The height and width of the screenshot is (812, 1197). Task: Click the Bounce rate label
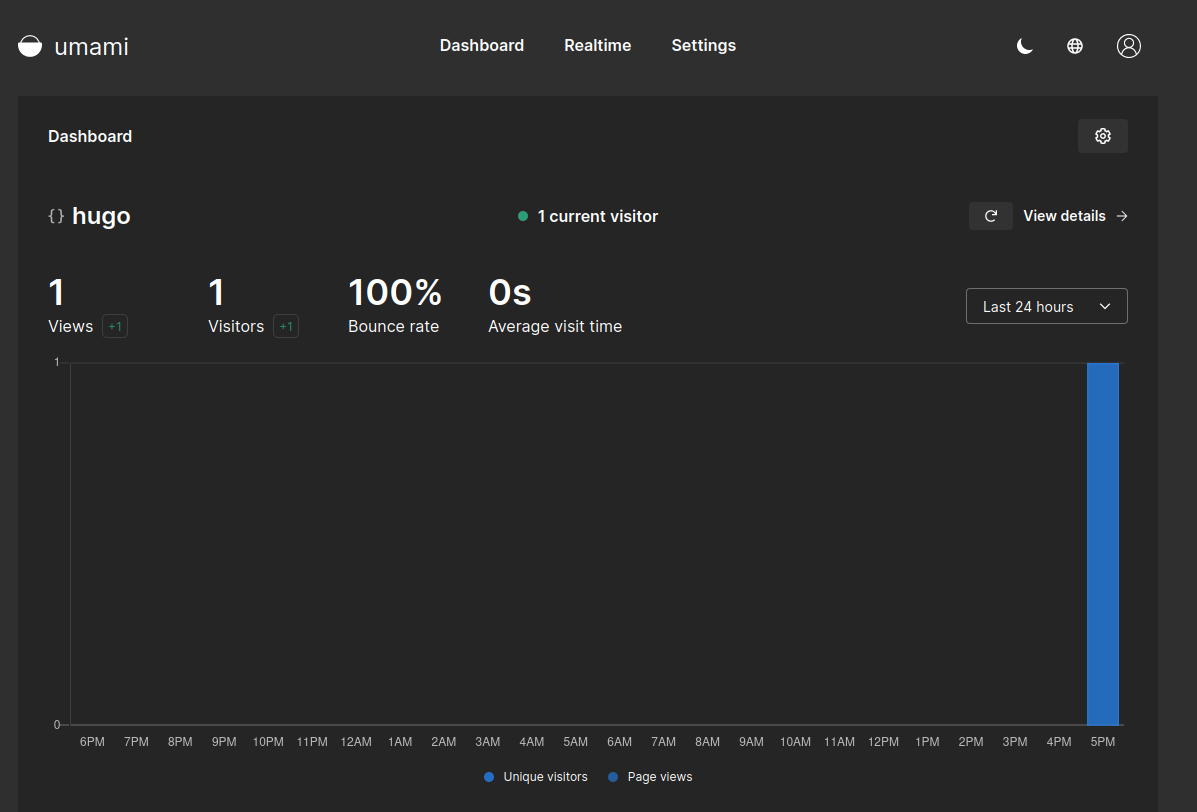(x=393, y=326)
